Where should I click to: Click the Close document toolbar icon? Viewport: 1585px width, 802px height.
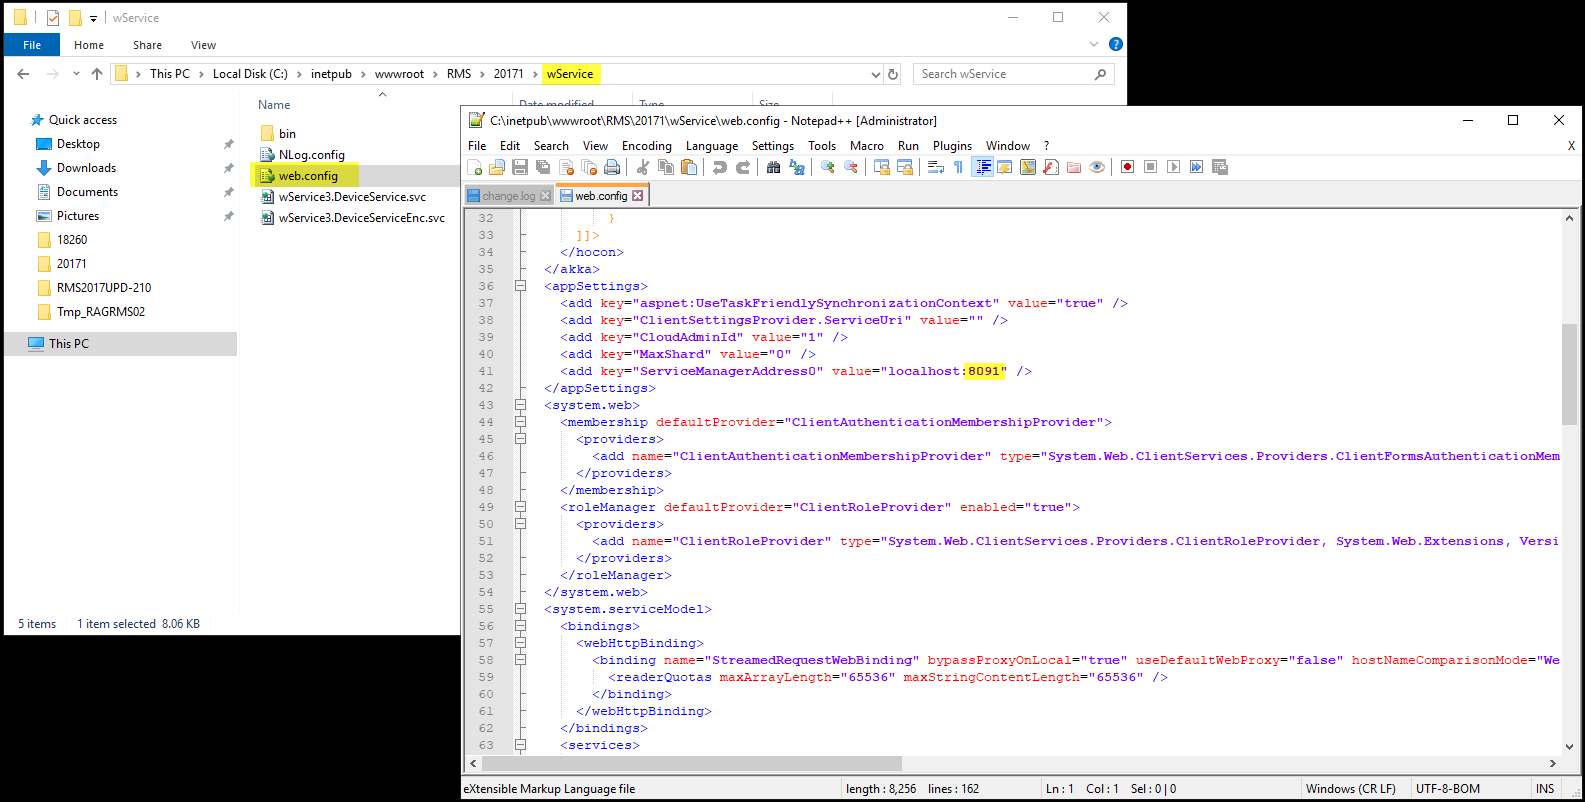tap(566, 167)
